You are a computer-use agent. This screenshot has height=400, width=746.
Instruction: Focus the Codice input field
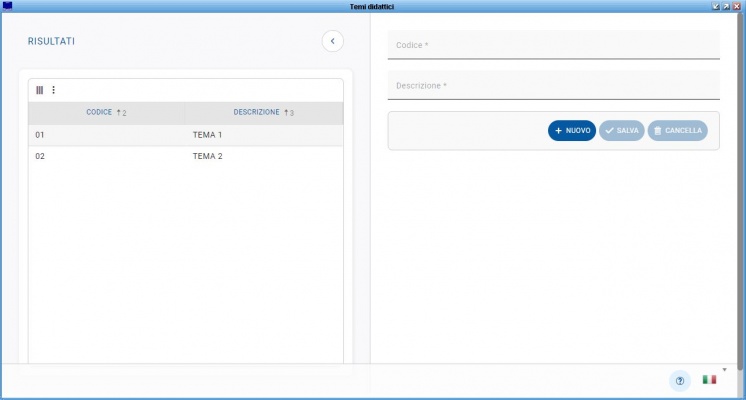coord(553,45)
